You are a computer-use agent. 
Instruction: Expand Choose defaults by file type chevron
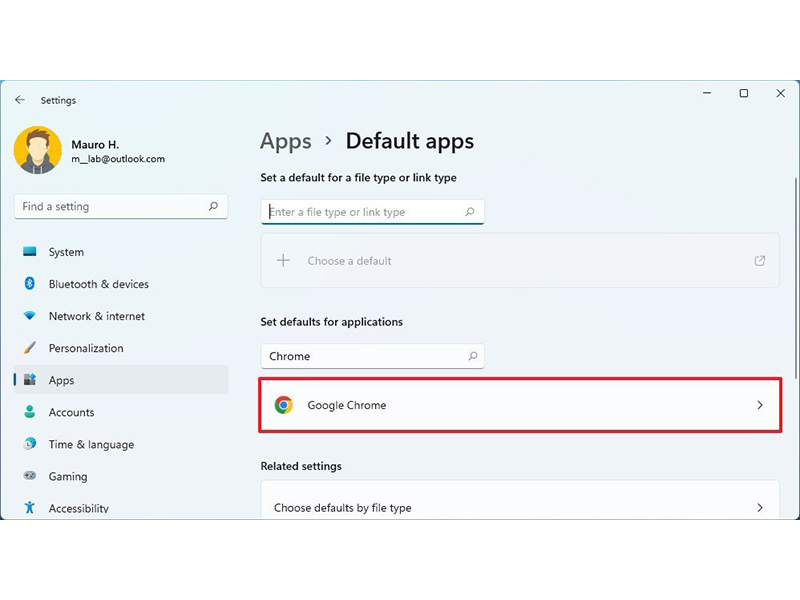click(760, 508)
